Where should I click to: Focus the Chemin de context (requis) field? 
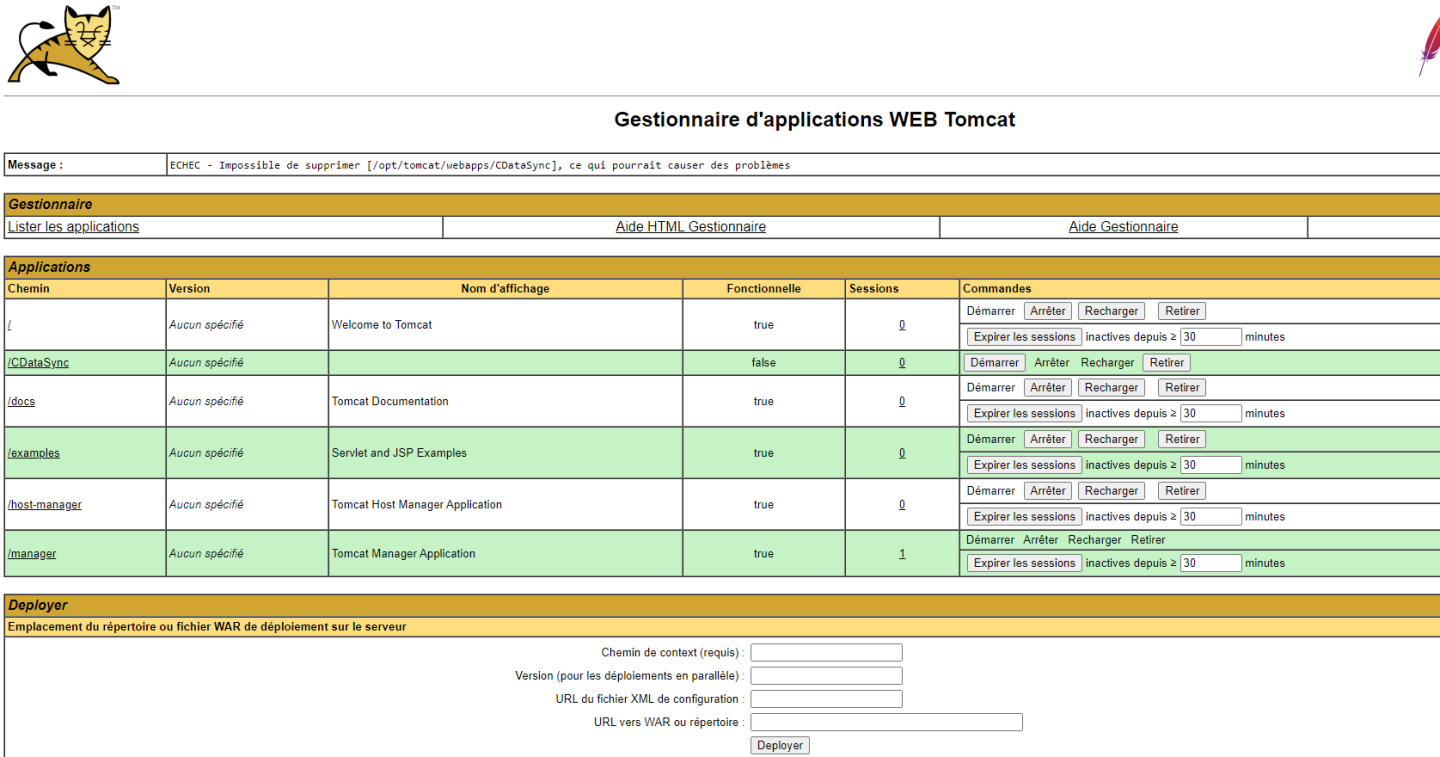[827, 653]
